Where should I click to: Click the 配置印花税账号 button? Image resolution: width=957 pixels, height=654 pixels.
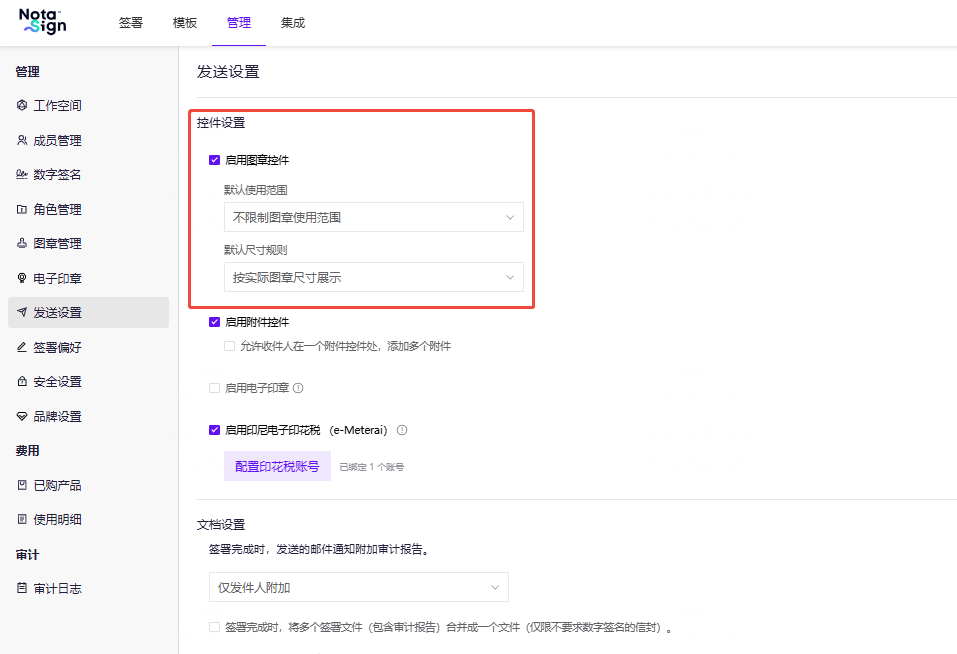pyautogui.click(x=277, y=466)
